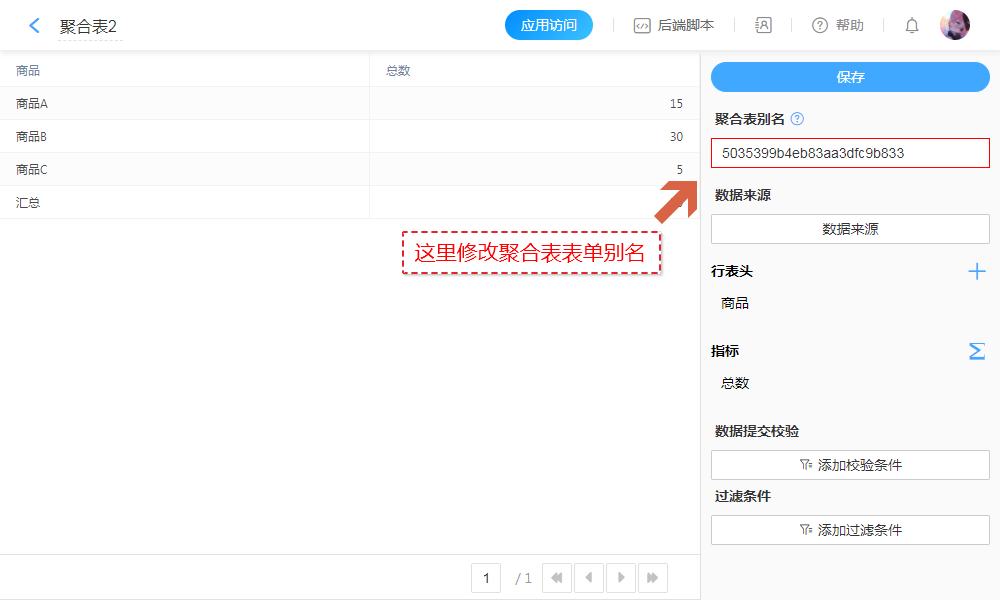Jump to last page in pagination
Image resolution: width=1000 pixels, height=600 pixels.
653,578
